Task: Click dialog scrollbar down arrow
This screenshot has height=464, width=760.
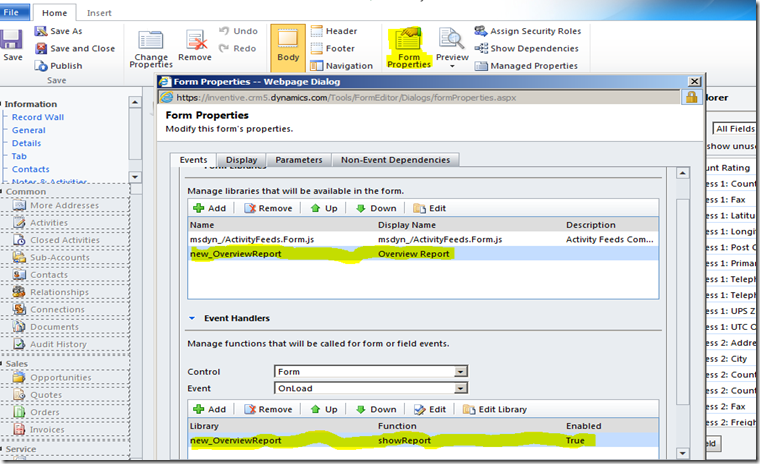Action: coord(682,453)
